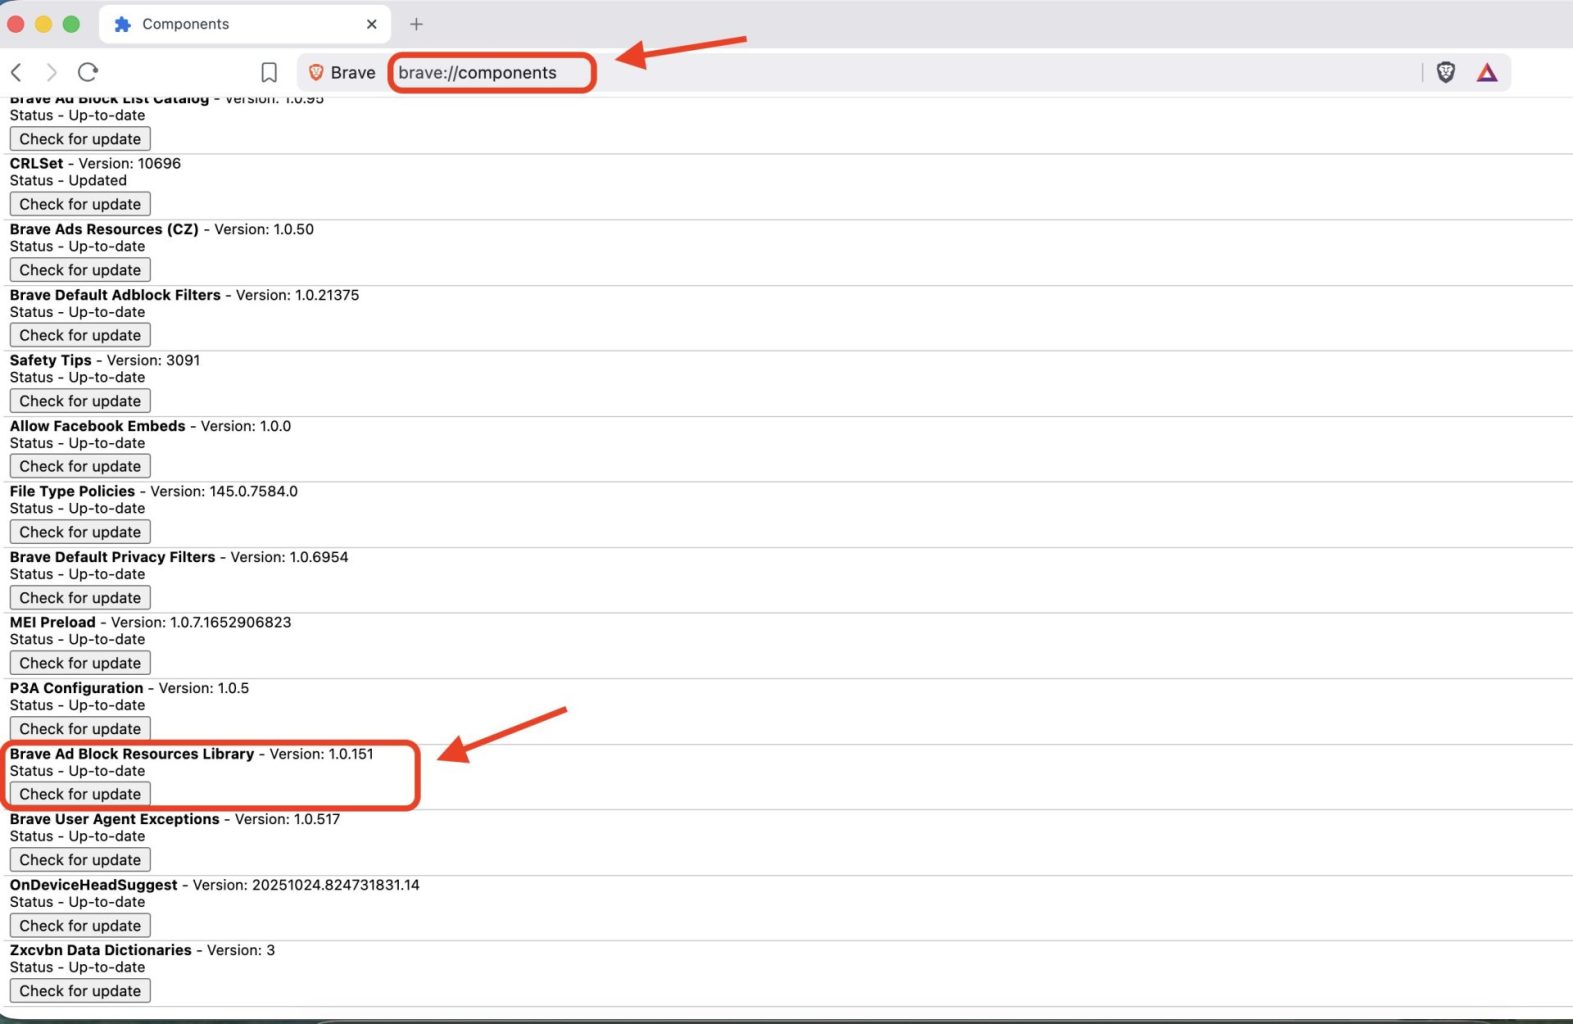Check for update under OnDeviceHeadSuggest
Viewport: 1573px width, 1024px height.
click(80, 926)
